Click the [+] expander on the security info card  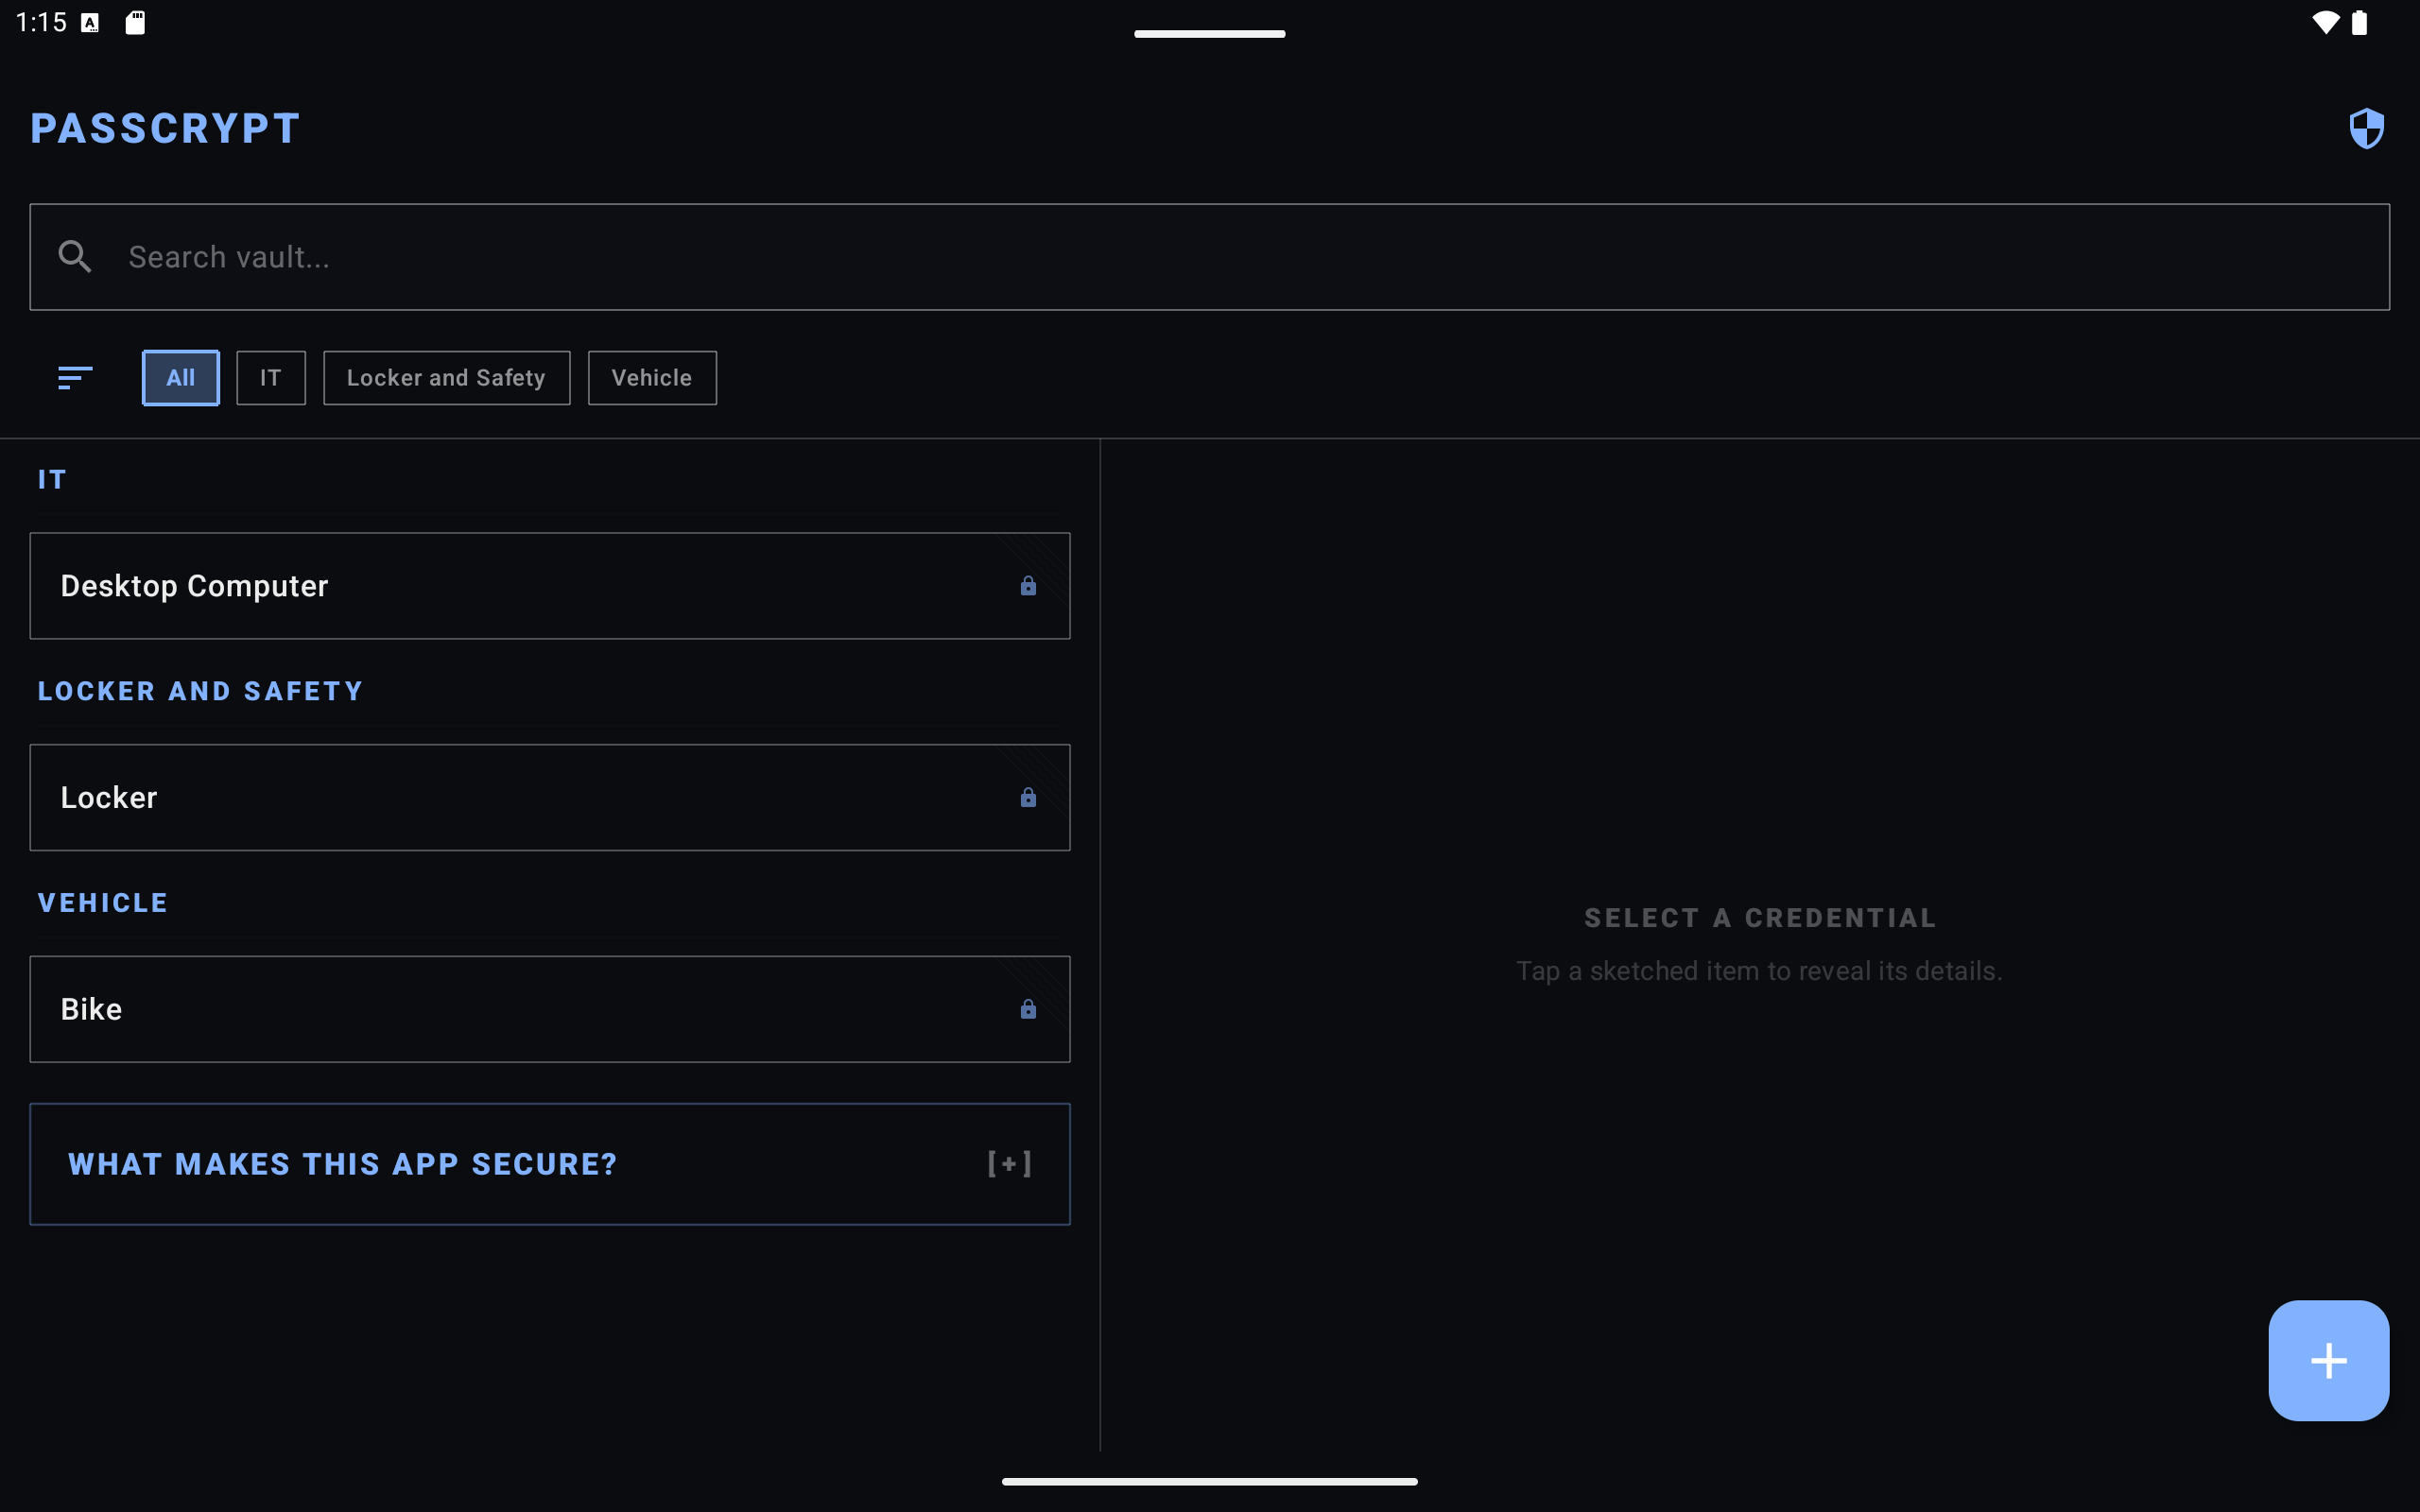point(1009,1163)
